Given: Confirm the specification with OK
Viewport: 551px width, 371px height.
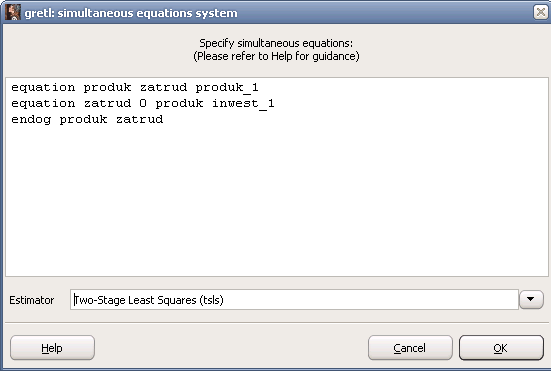Looking at the screenshot, I should coord(501,348).
